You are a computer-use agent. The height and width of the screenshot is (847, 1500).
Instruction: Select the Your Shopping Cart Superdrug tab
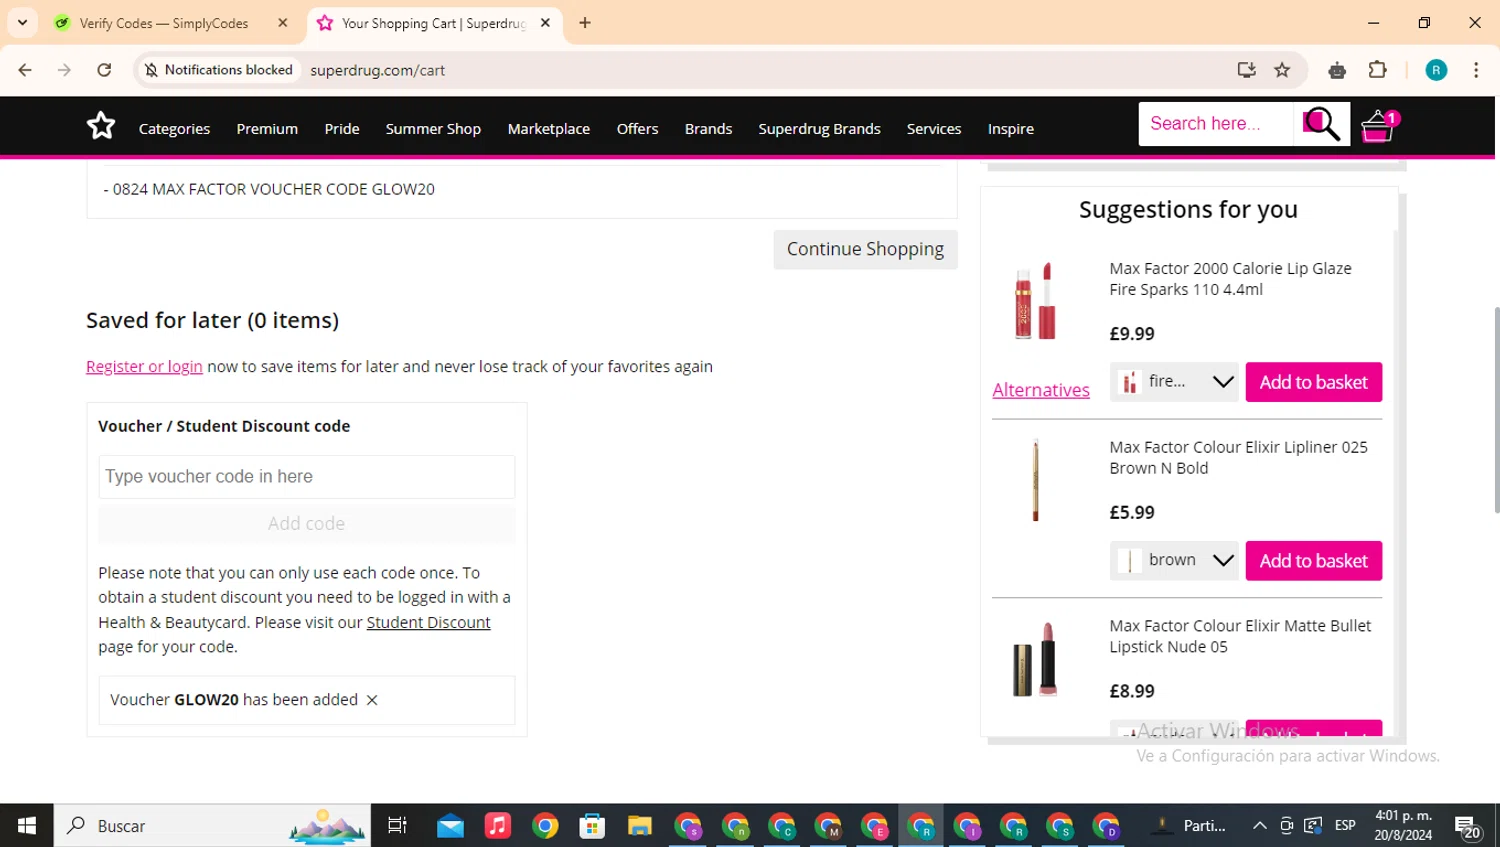tap(433, 23)
